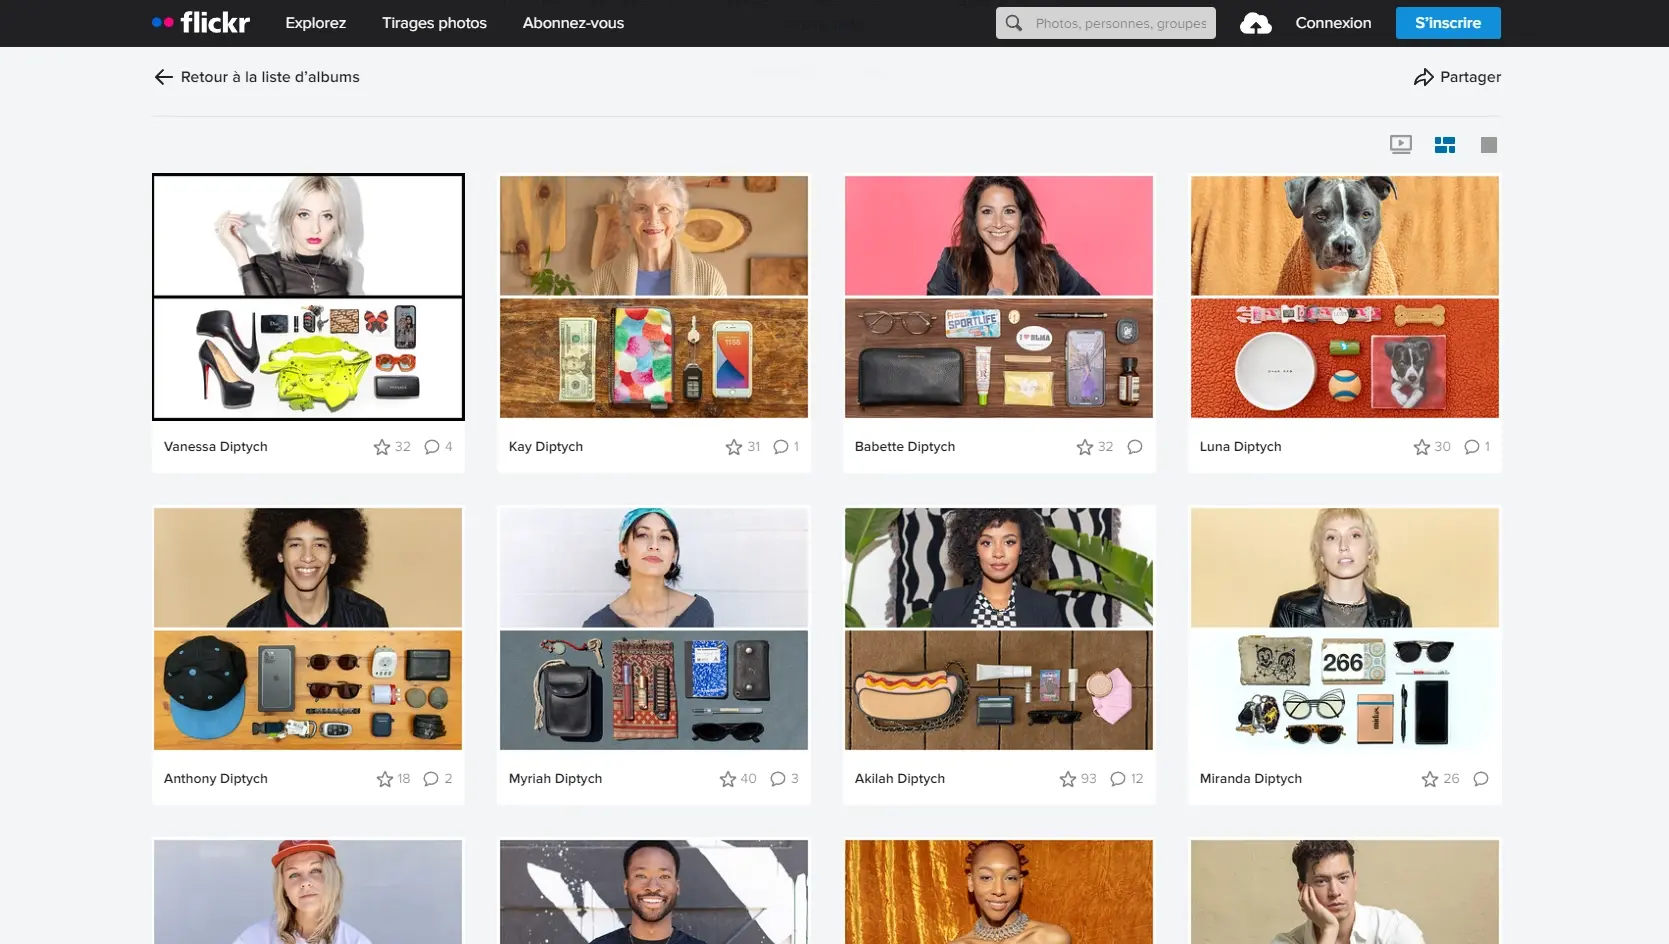1669x944 pixels.
Task: Open comments on Miranda Diptych
Action: point(1481,779)
